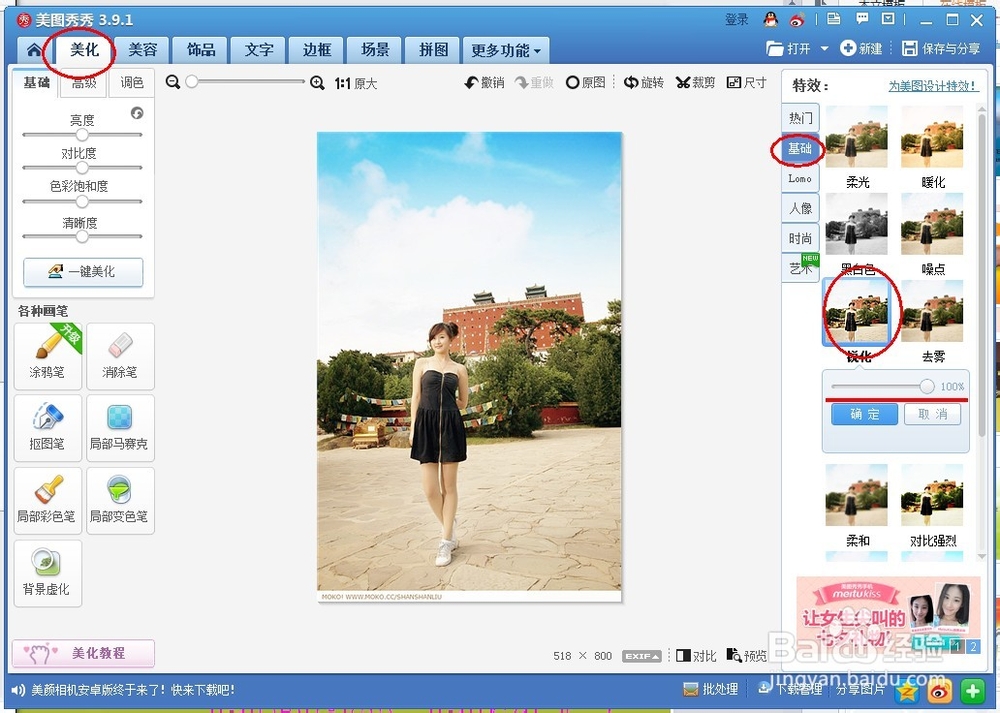Select the 热门 effects category

[800, 118]
